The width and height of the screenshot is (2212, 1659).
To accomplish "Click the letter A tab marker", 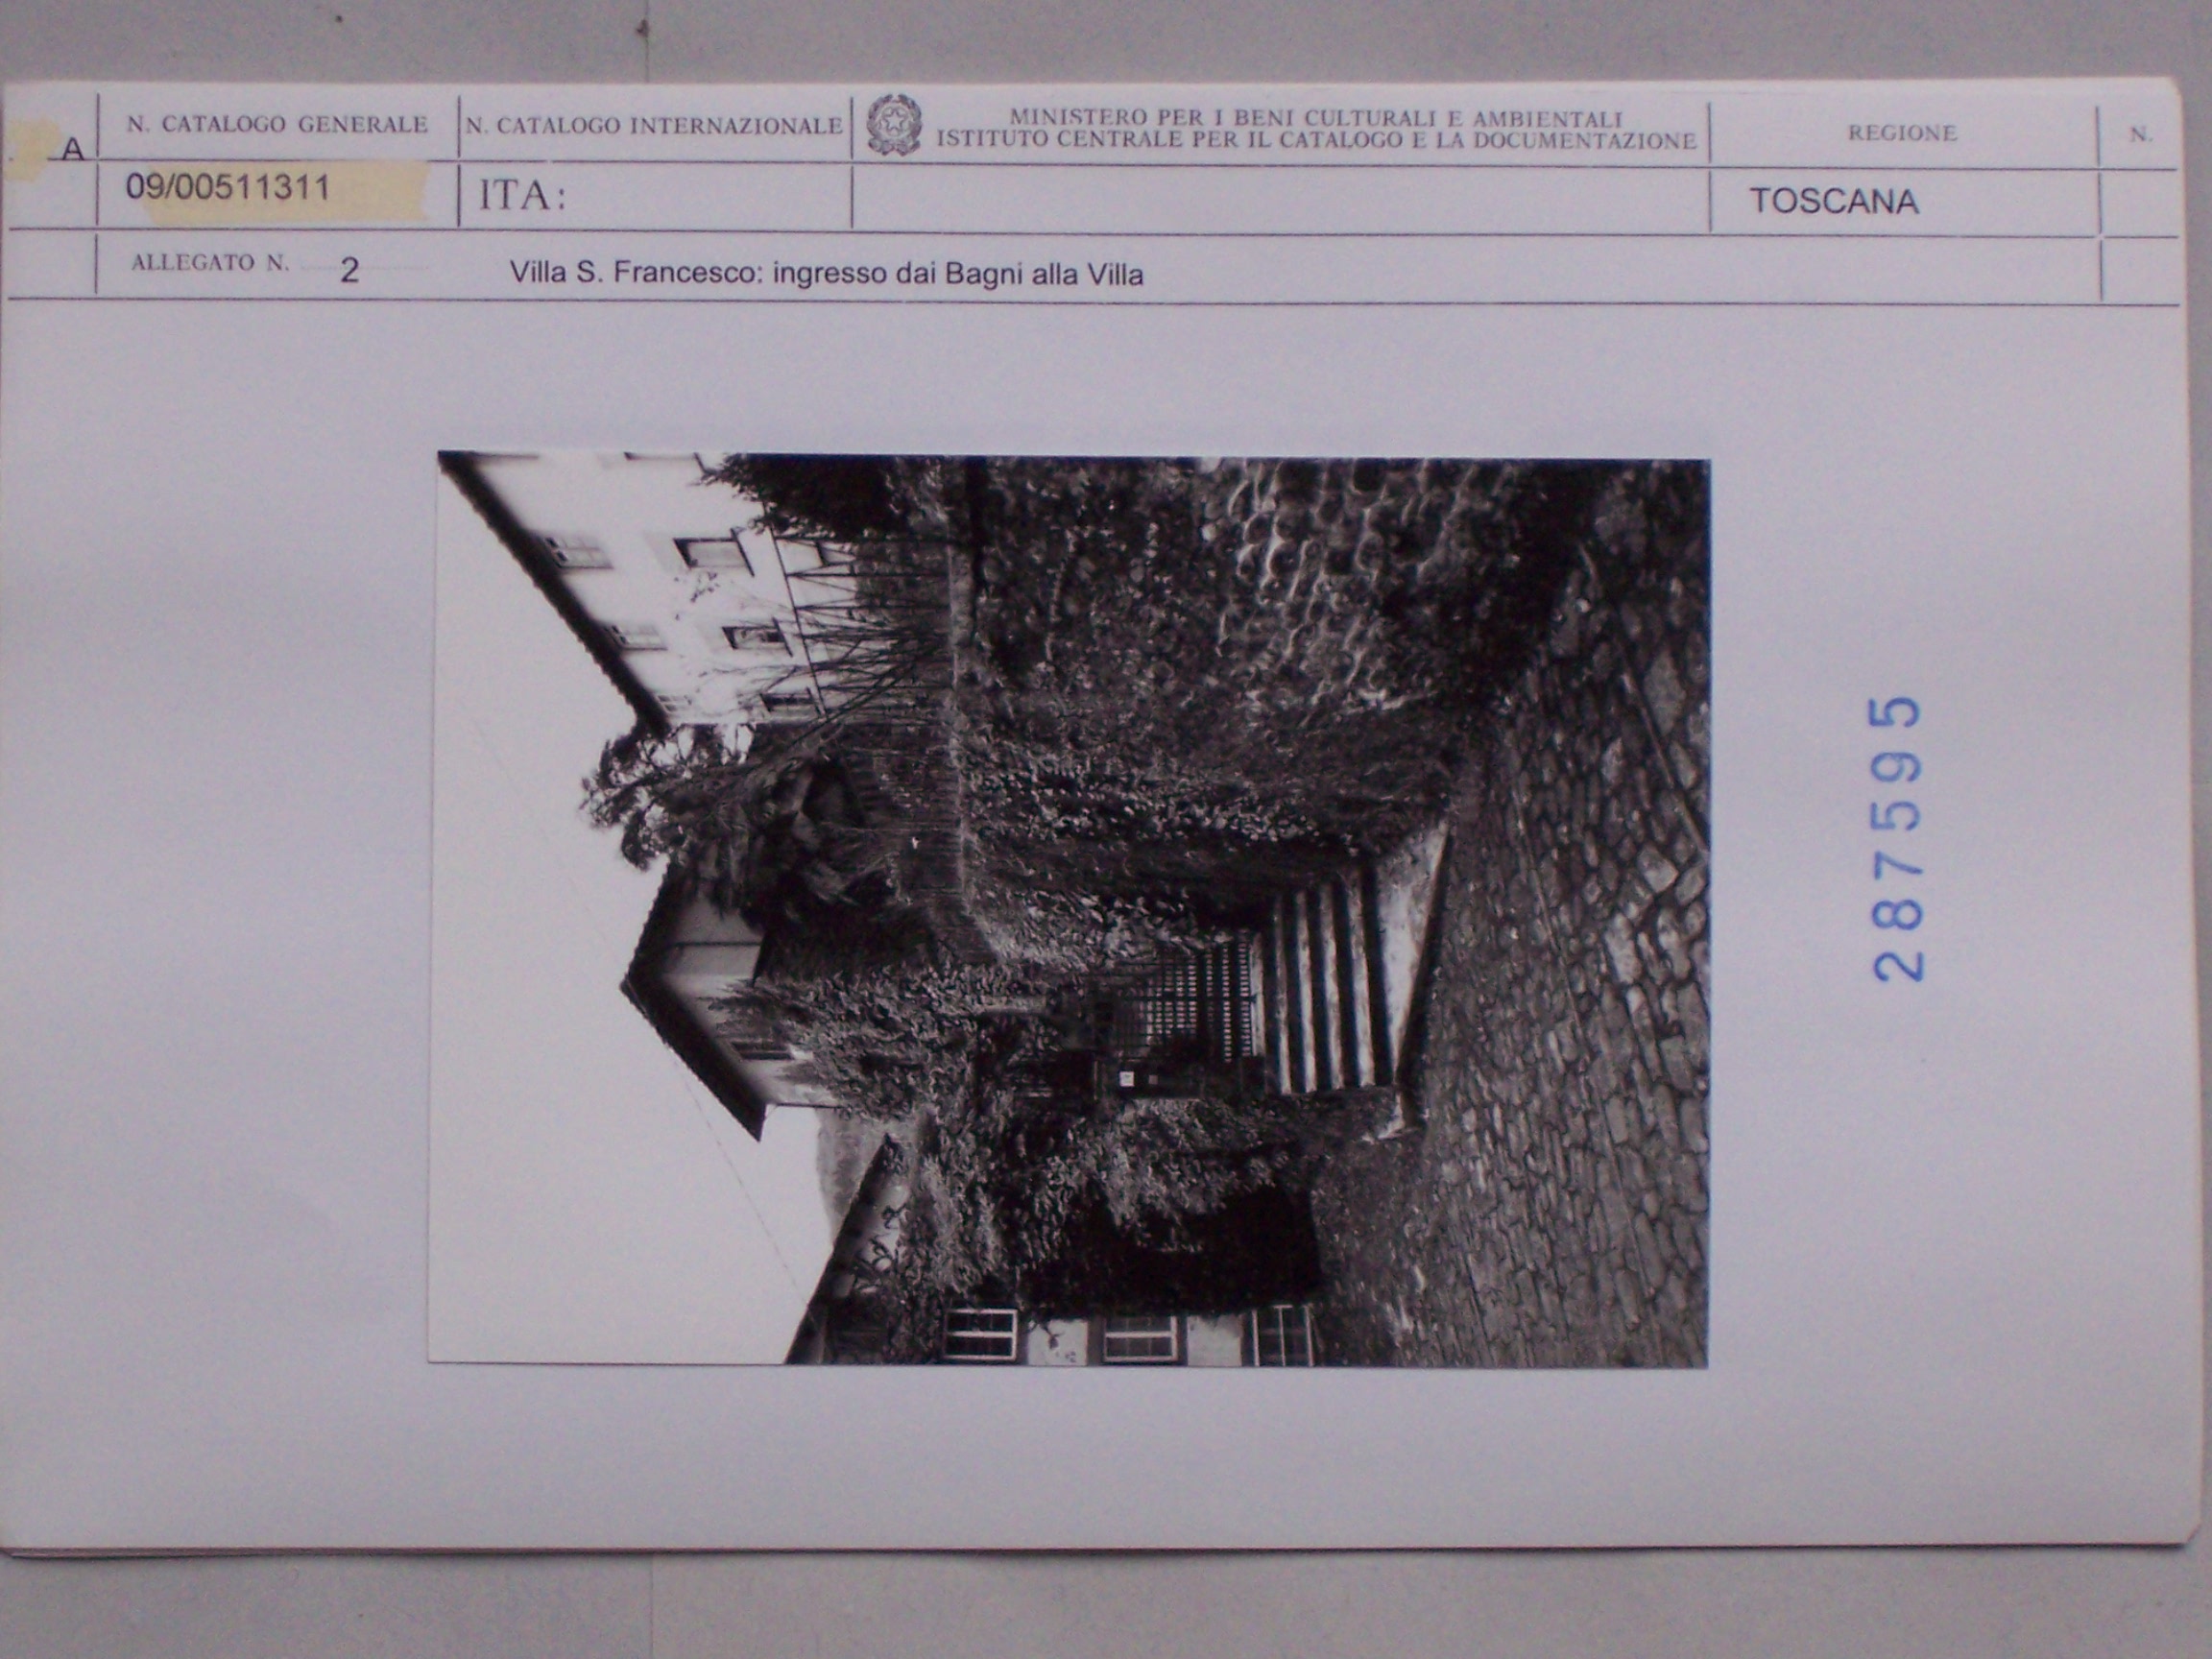I will click(x=71, y=150).
